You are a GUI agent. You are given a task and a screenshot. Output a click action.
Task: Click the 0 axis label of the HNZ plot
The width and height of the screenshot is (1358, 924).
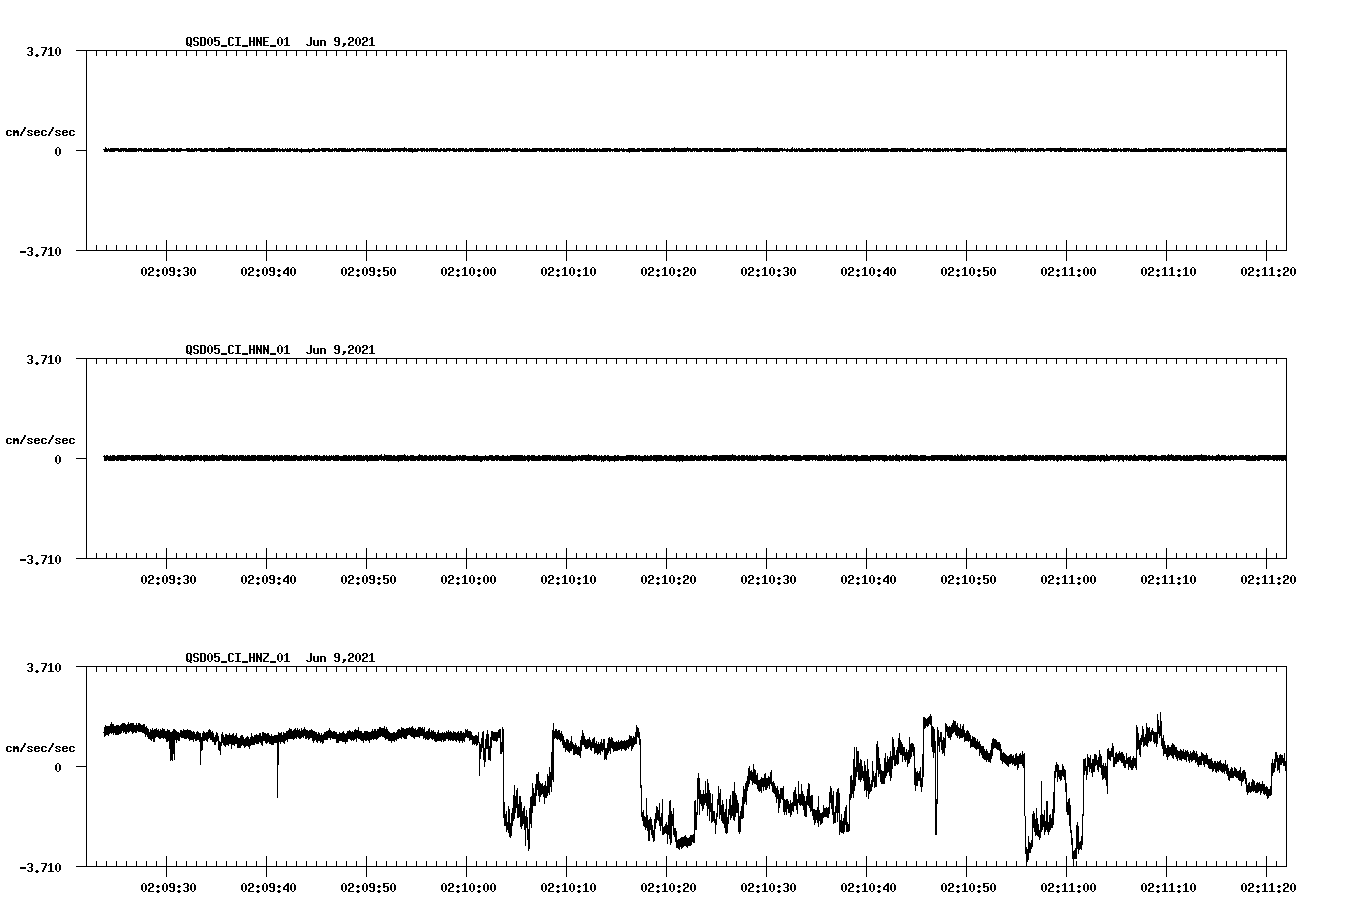click(x=58, y=767)
